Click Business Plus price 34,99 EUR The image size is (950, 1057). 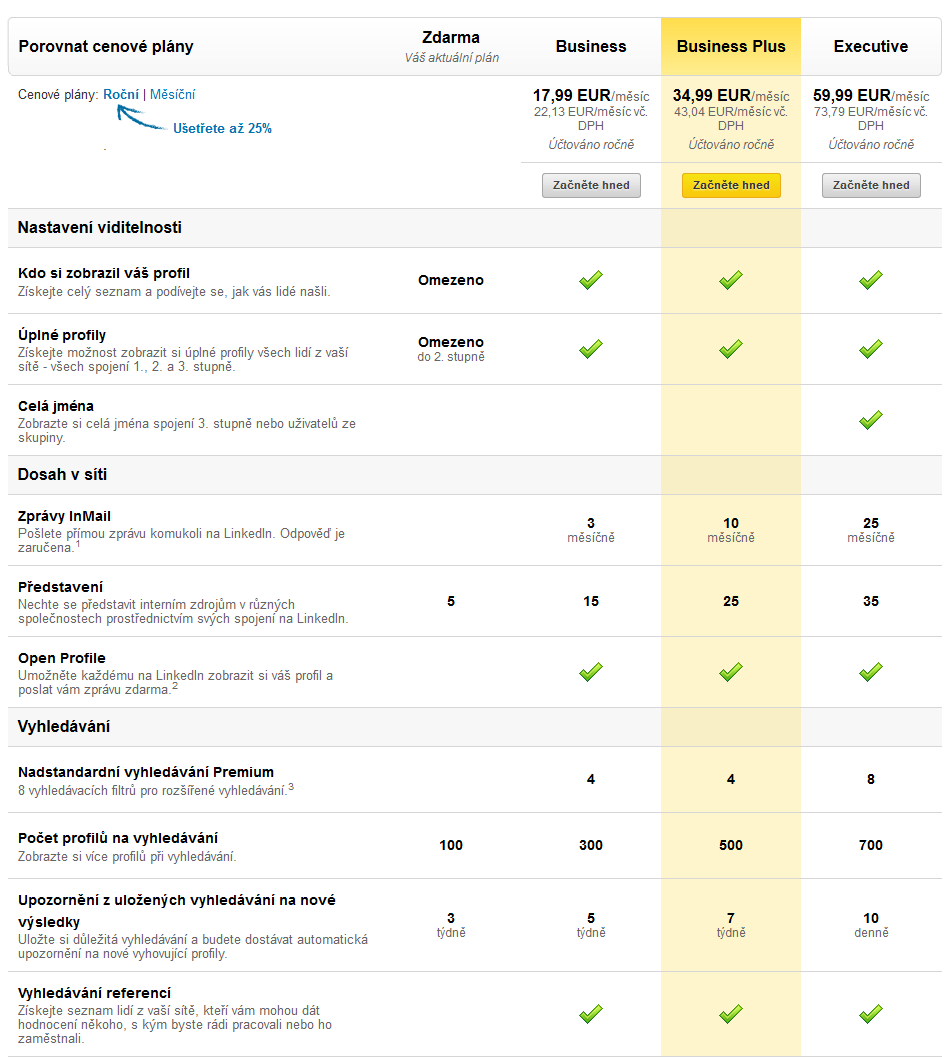click(712, 96)
